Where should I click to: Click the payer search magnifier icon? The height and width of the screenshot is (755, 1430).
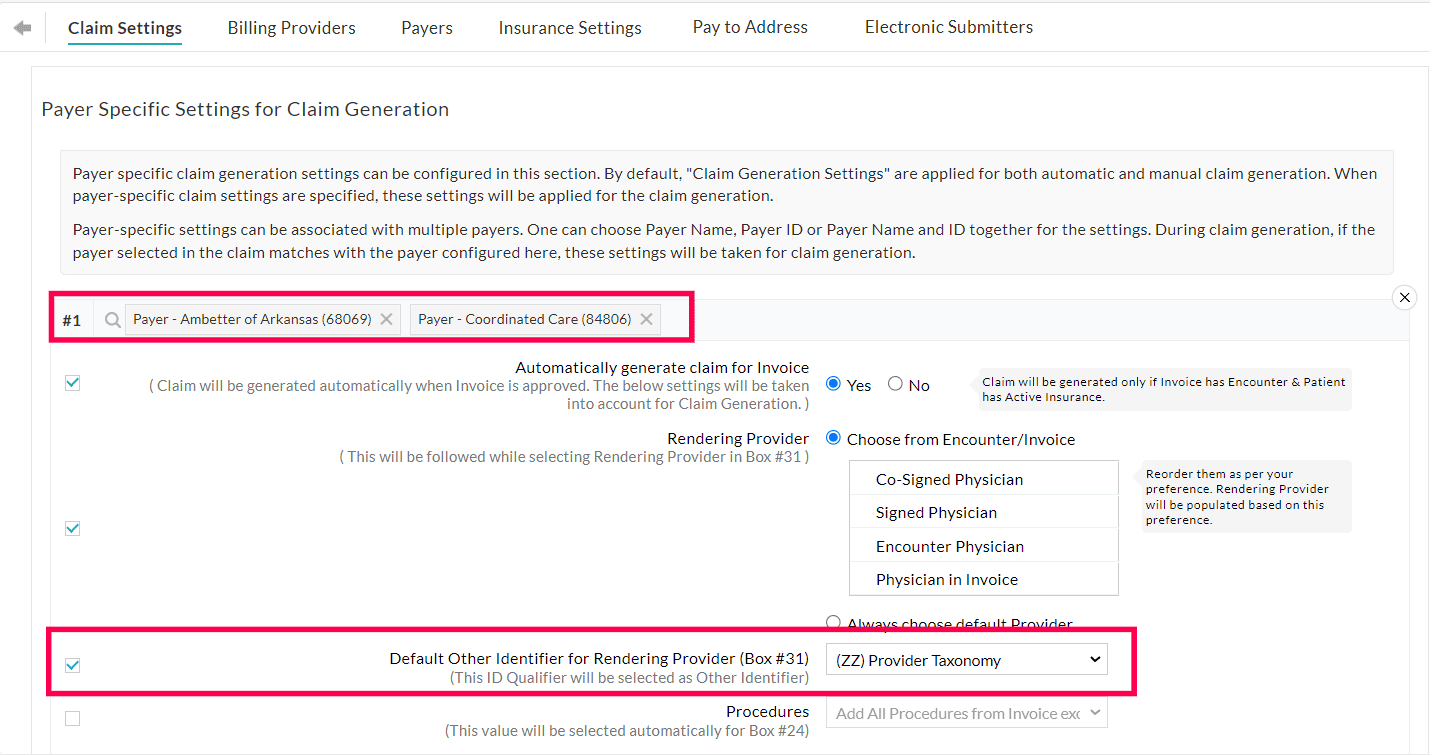tap(113, 320)
